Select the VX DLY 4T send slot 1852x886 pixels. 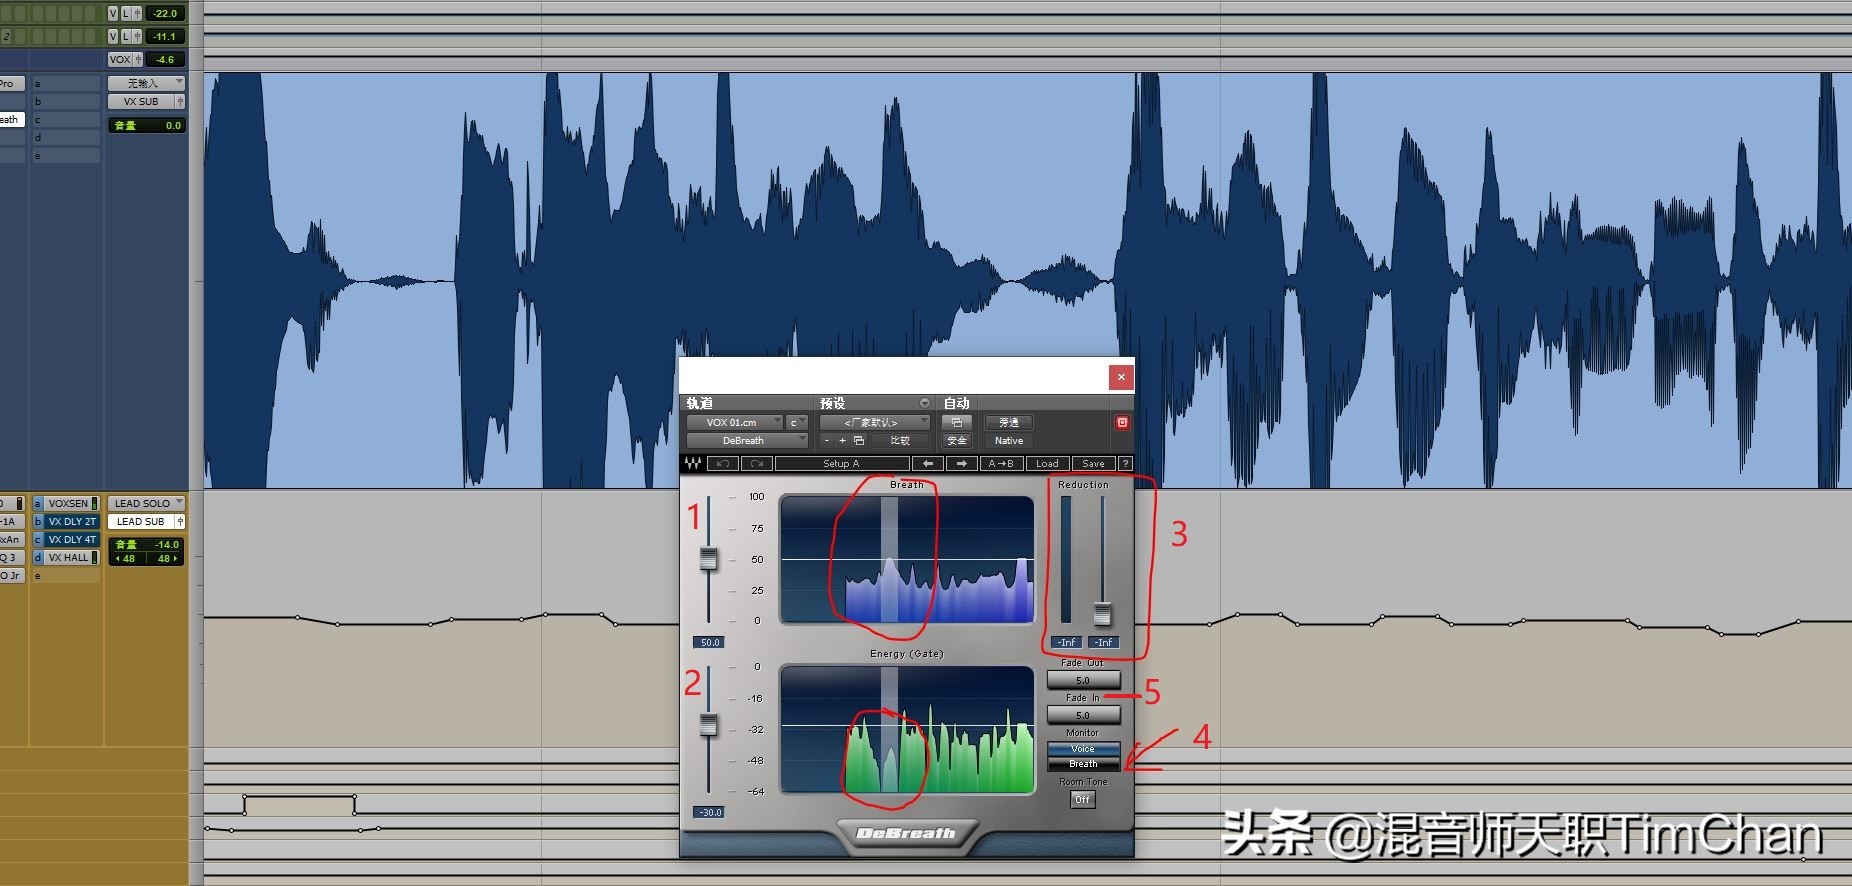coord(67,540)
